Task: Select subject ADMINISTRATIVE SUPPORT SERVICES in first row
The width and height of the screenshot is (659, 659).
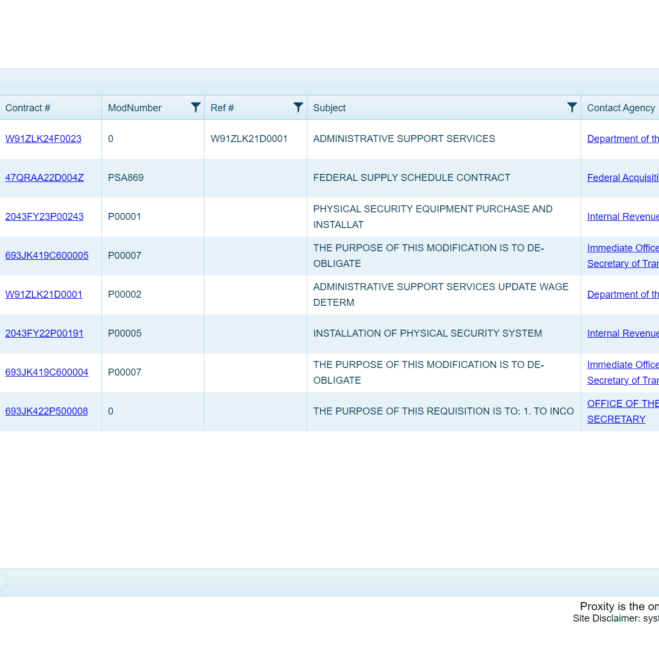Action: click(x=404, y=139)
